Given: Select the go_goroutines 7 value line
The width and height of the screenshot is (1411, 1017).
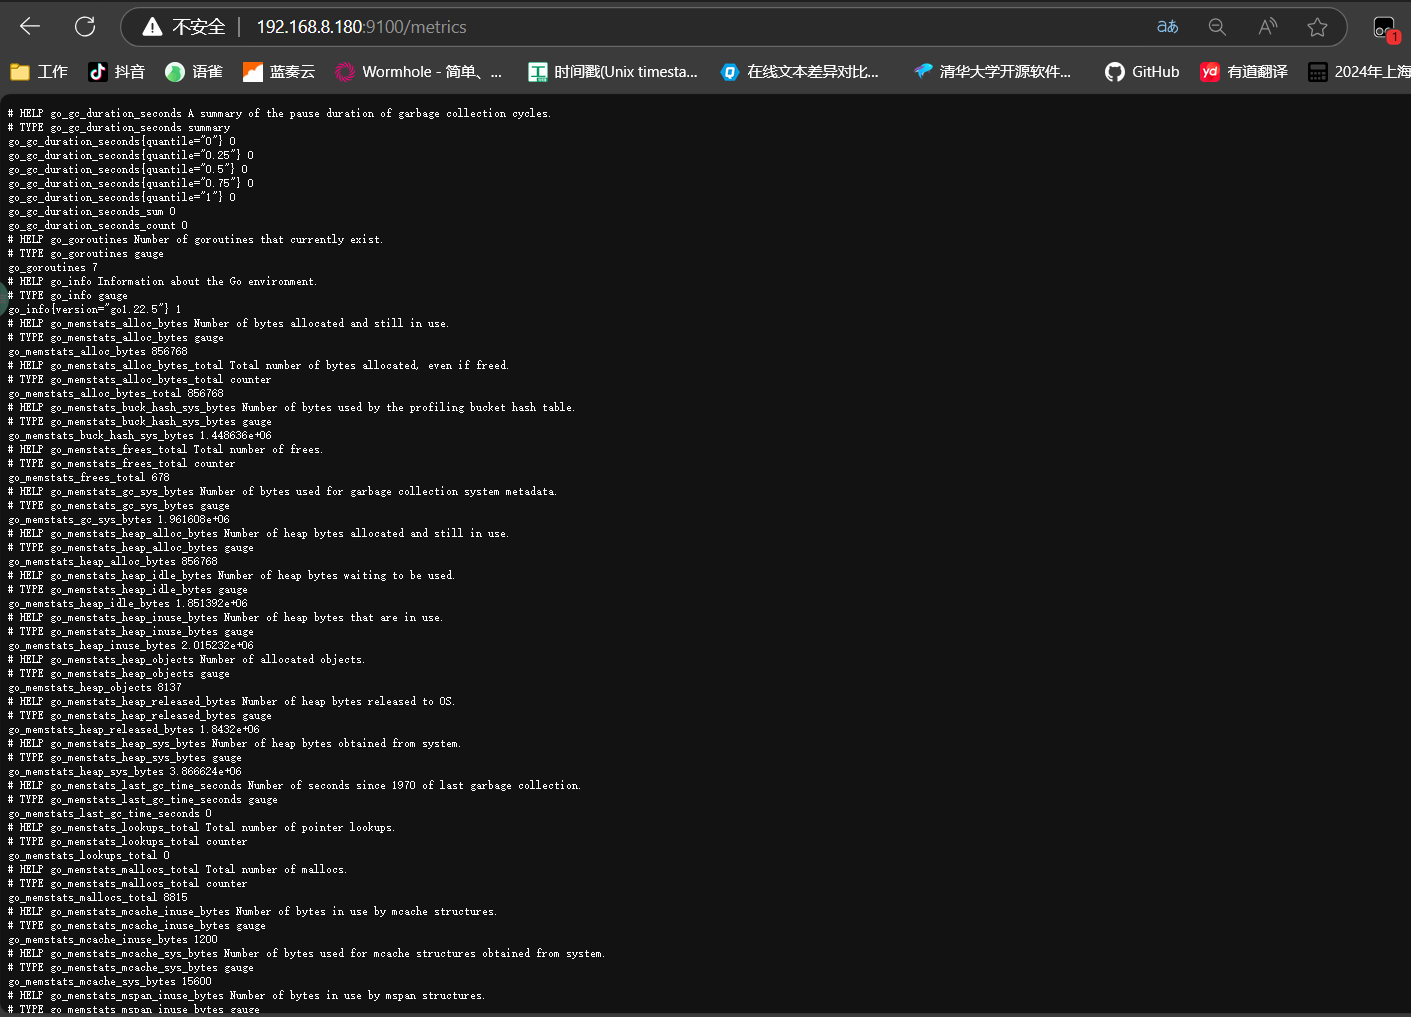Looking at the screenshot, I should [x=53, y=268].
